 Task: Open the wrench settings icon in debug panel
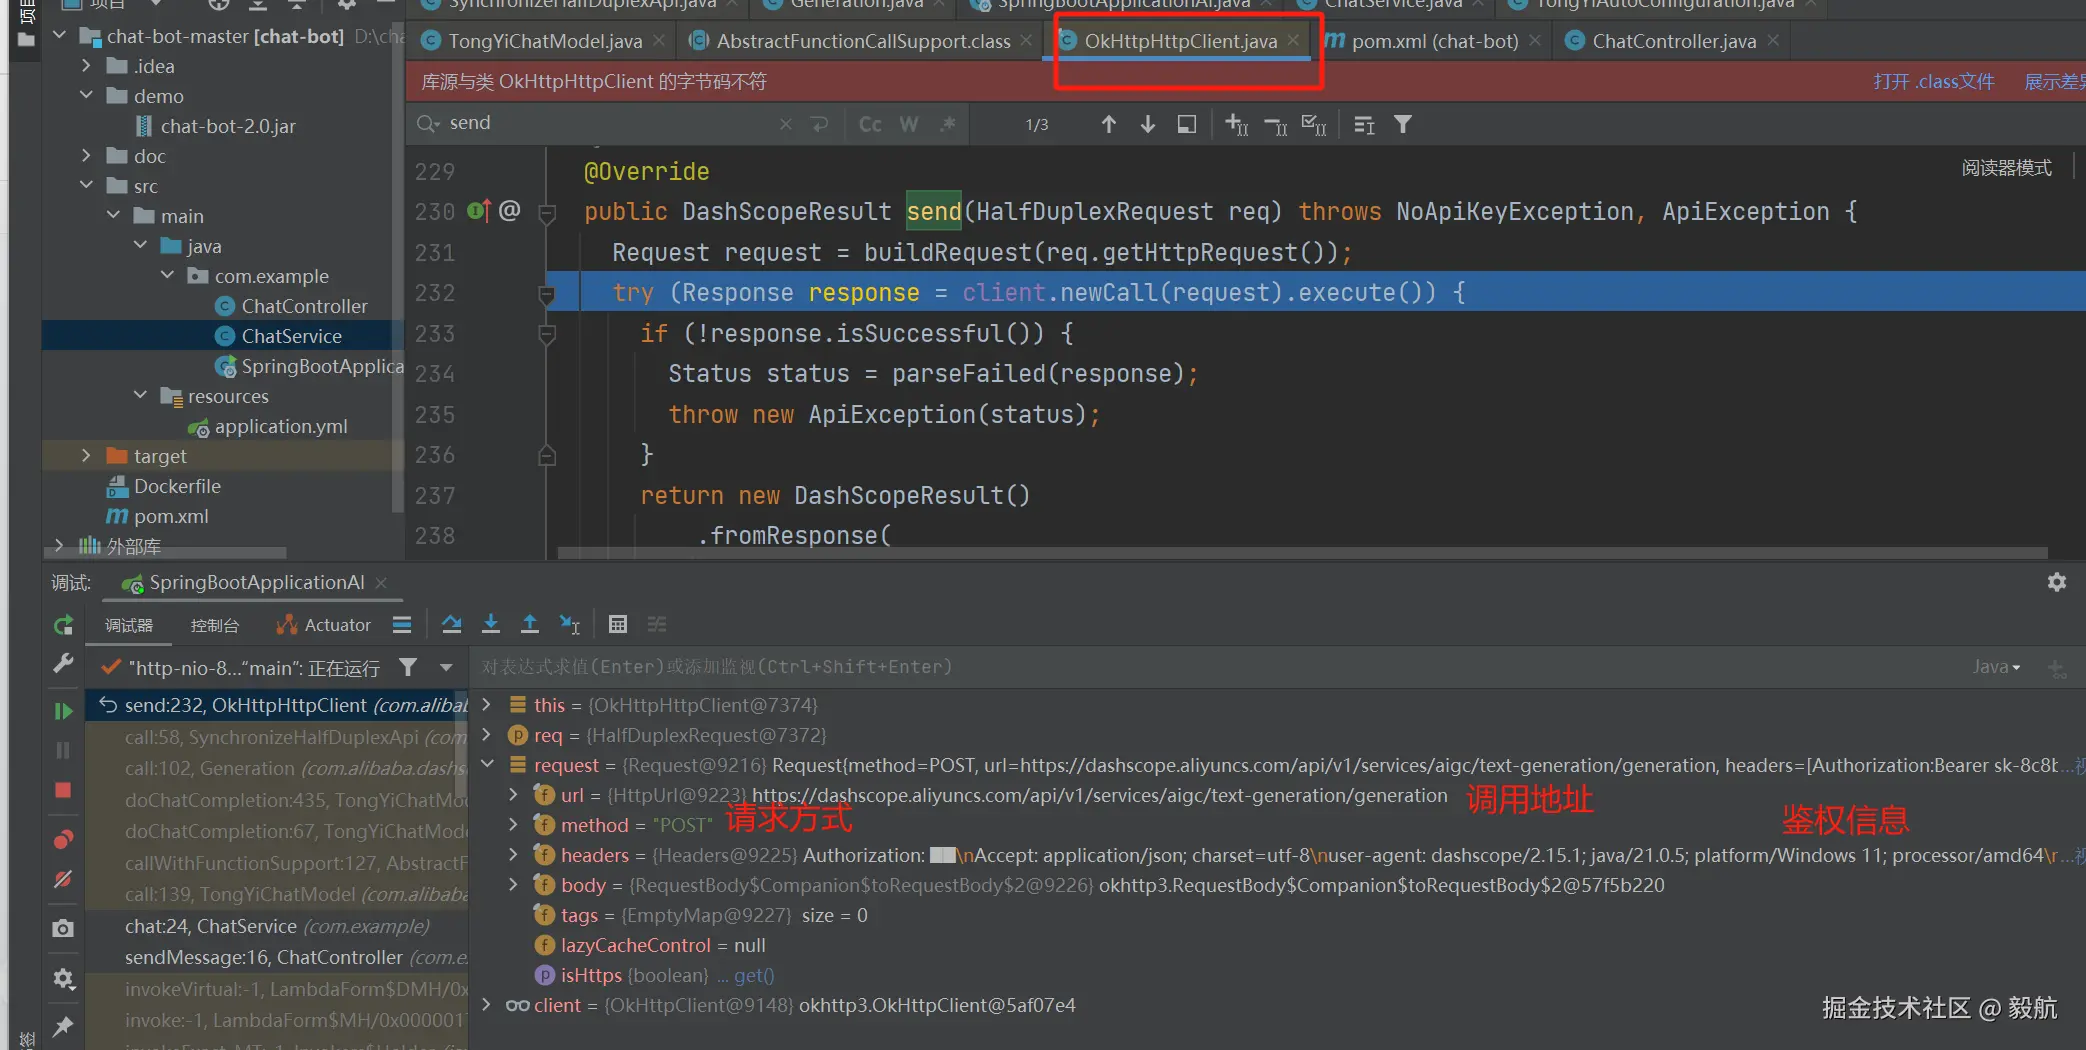tap(63, 663)
